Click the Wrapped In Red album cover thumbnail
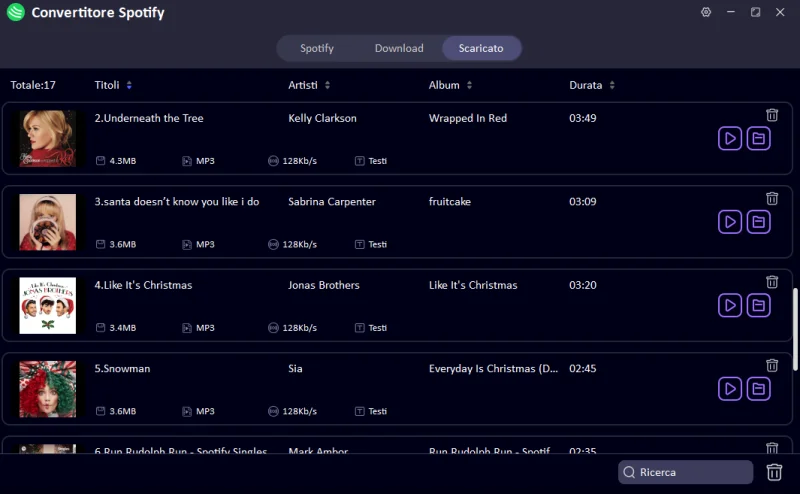 tap(47, 138)
